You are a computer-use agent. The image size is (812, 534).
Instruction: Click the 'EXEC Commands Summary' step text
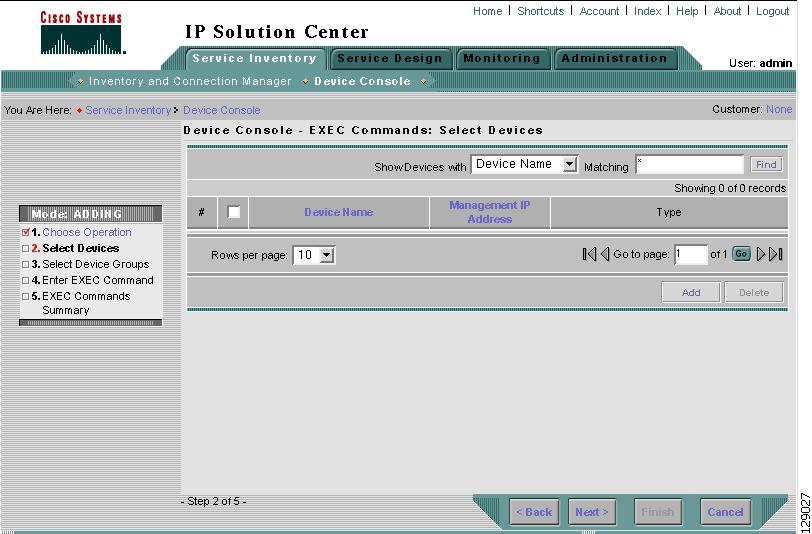click(x=86, y=303)
